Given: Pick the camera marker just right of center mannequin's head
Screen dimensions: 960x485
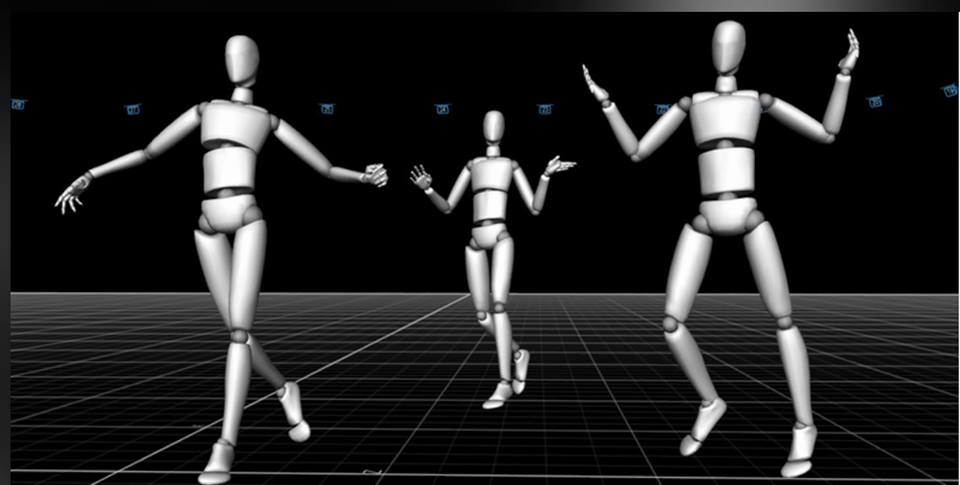Looking at the screenshot, I should click(545, 108).
